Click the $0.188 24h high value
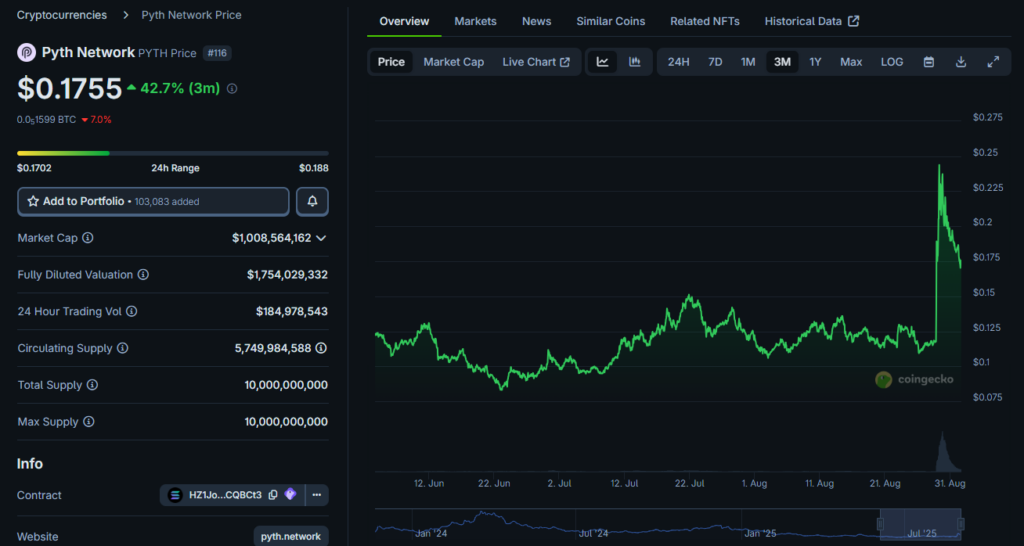This screenshot has height=546, width=1024. [313, 168]
